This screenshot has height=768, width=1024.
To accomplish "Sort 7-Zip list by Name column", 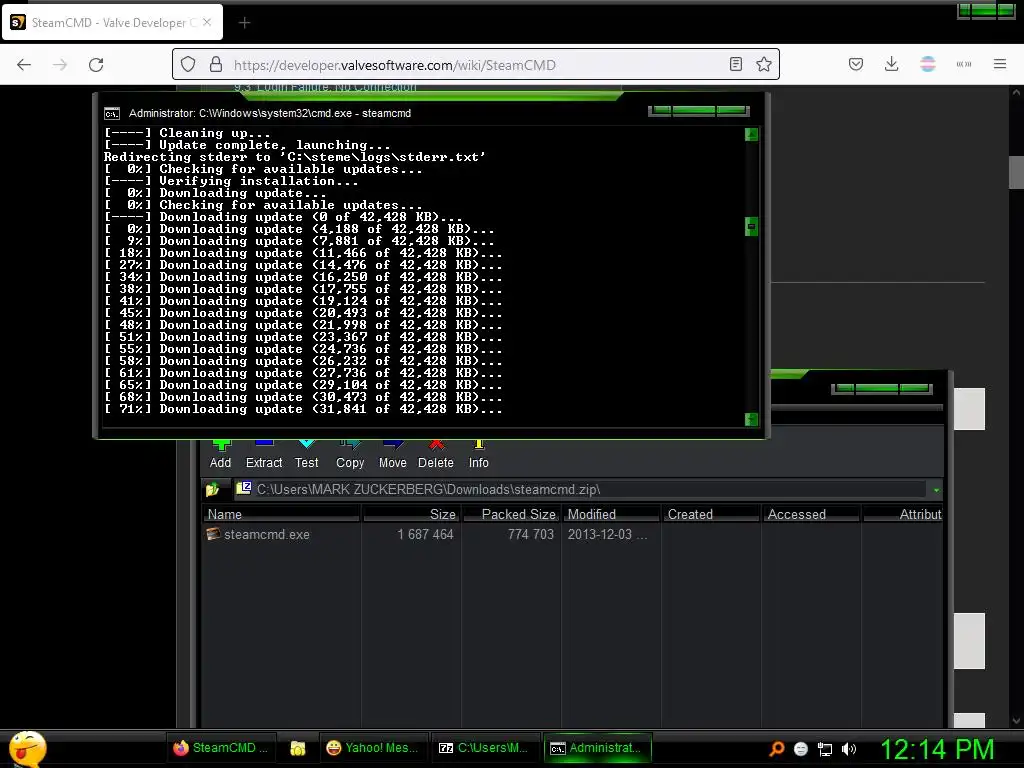I will [281, 514].
